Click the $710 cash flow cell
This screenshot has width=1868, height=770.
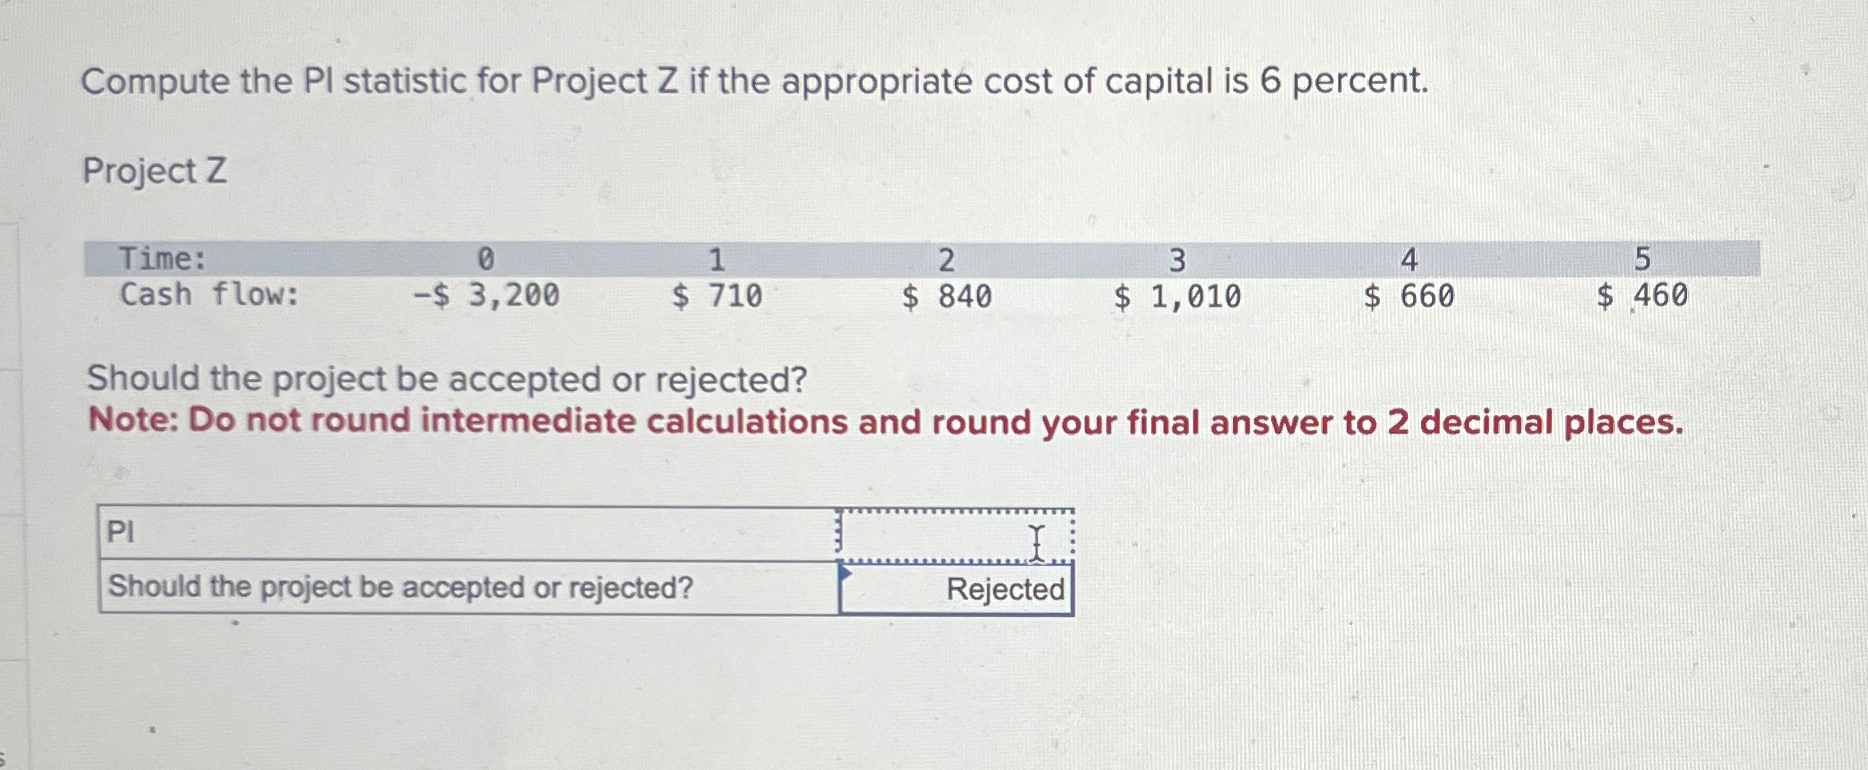tap(717, 294)
